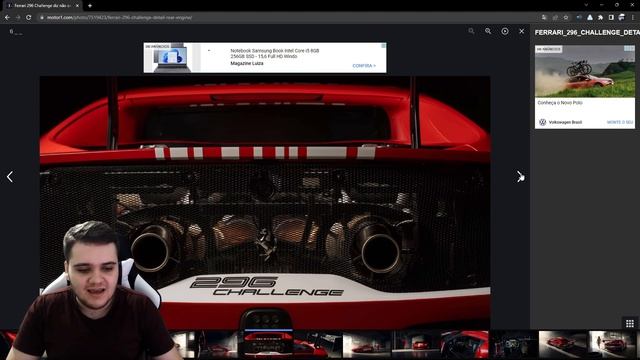This screenshot has height=360, width=640.
Task: Open the browser profile avatar
Action: coord(622,18)
